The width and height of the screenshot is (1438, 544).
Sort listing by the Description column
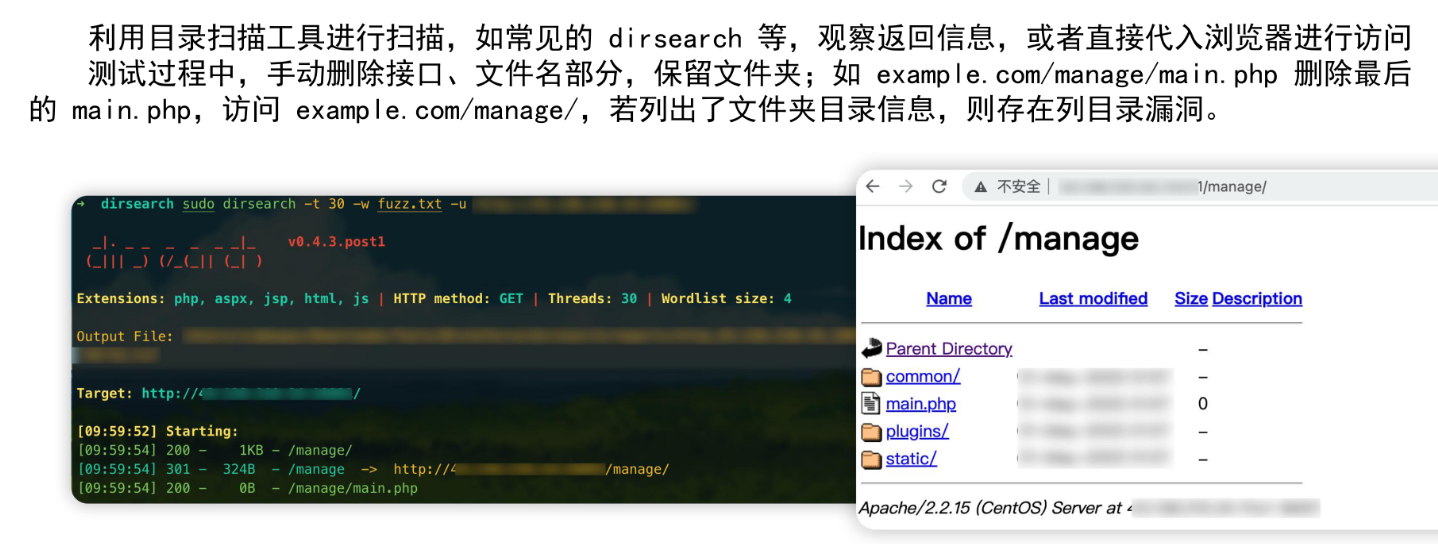(1257, 299)
